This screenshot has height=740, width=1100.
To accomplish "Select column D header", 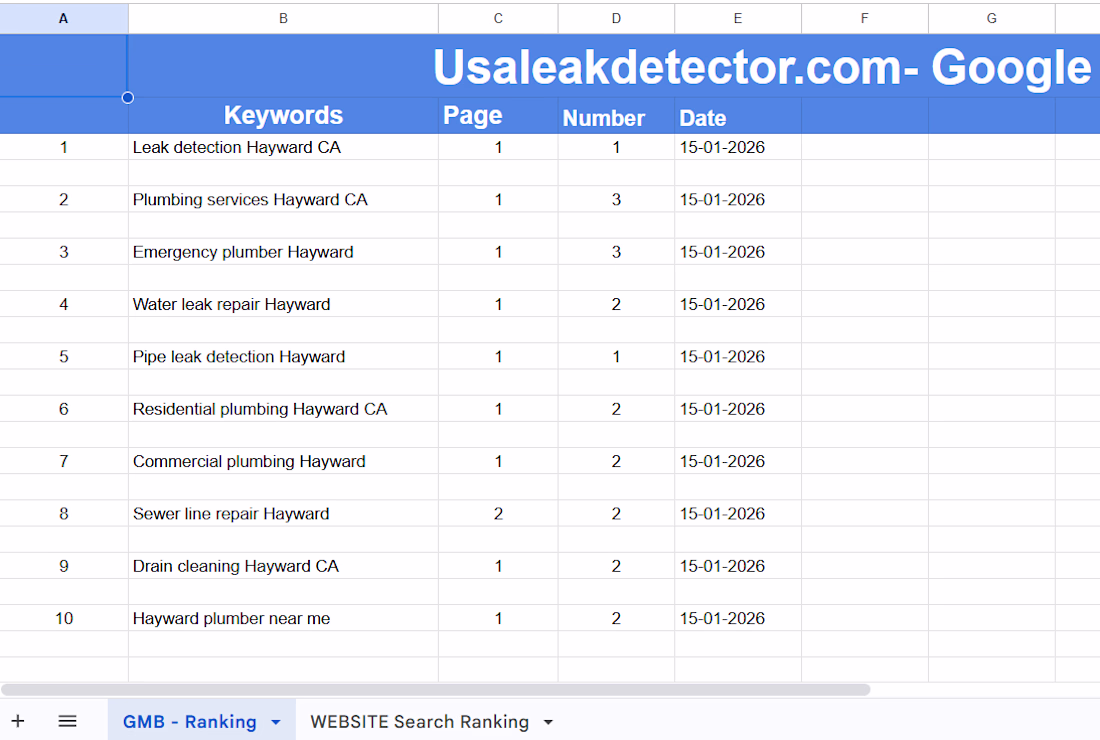I will [x=616, y=19].
